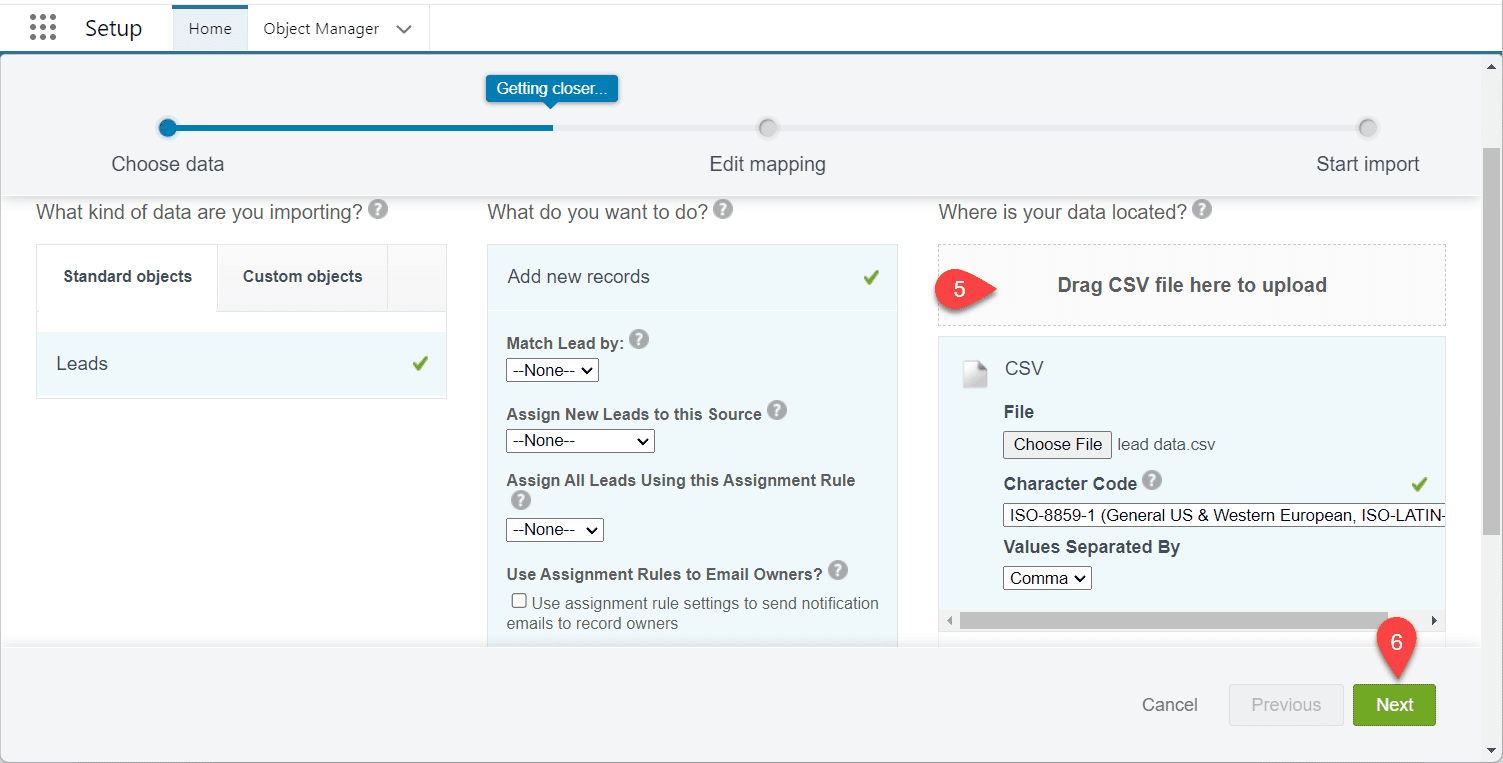This screenshot has width=1503, height=763.
Task: Open the 'Values Separated By' dropdown
Action: tap(1047, 577)
